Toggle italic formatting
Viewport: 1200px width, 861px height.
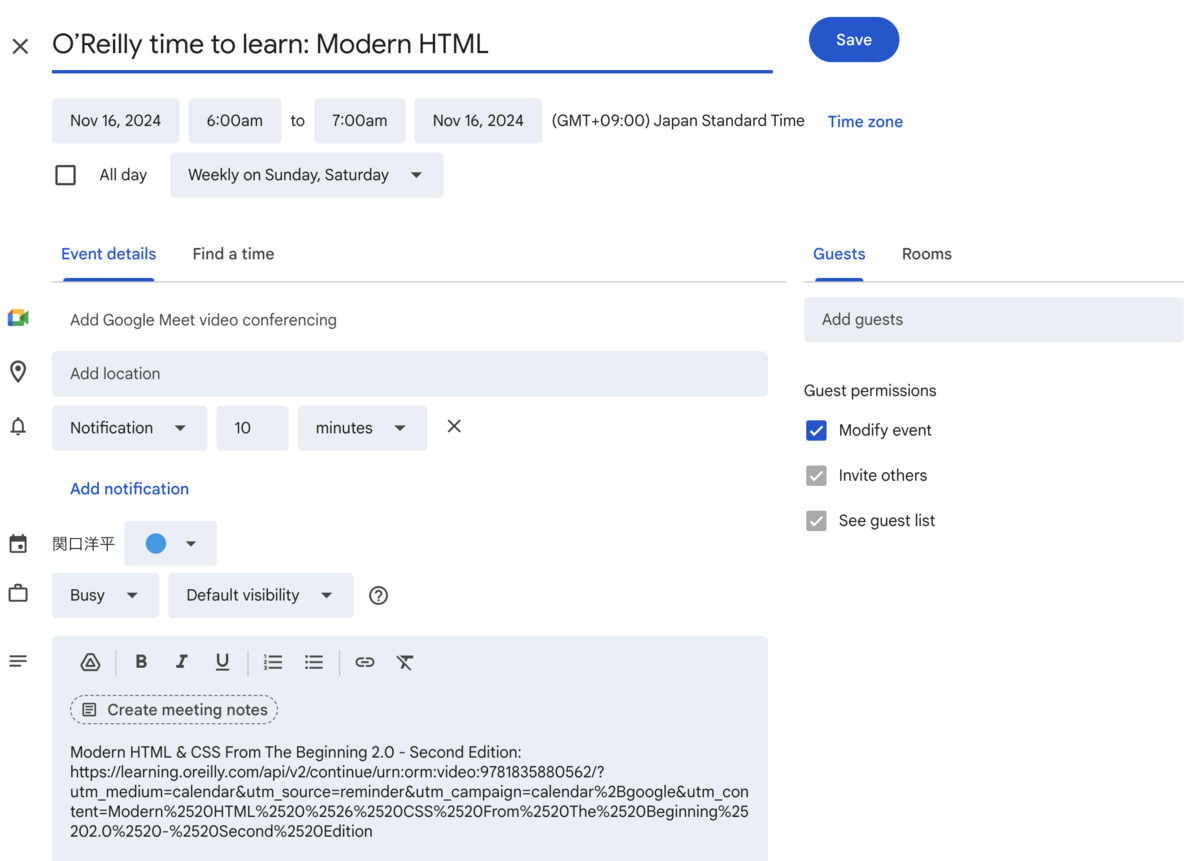pos(181,662)
